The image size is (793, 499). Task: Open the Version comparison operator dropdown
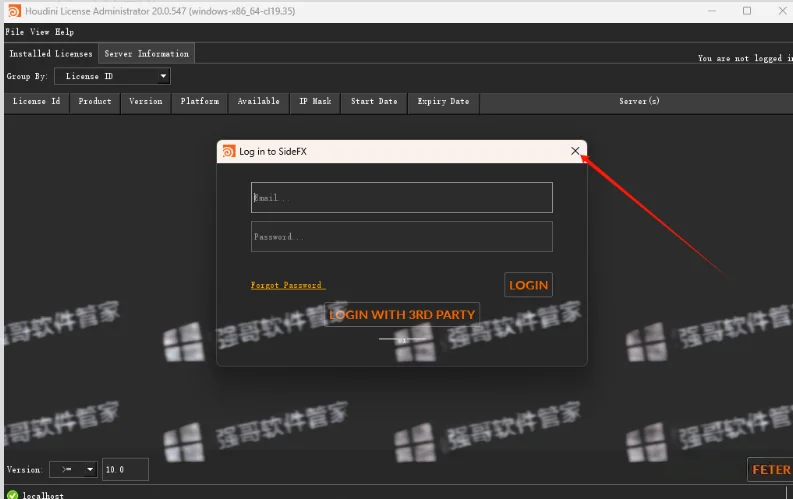click(x=73, y=470)
